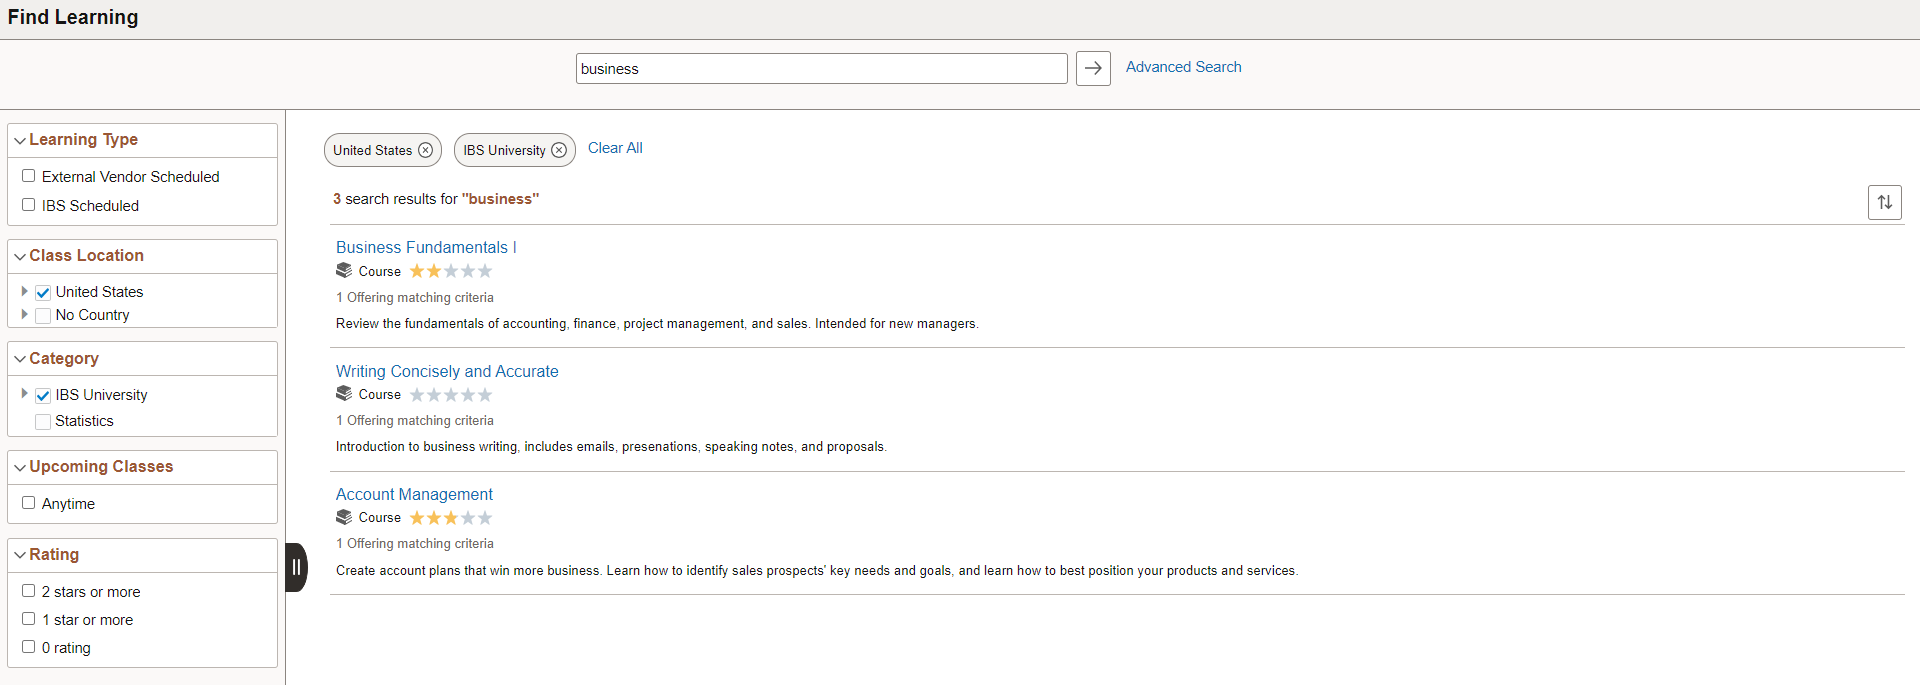Remove the IBS University filter chip
The height and width of the screenshot is (685, 1920).
point(559,150)
